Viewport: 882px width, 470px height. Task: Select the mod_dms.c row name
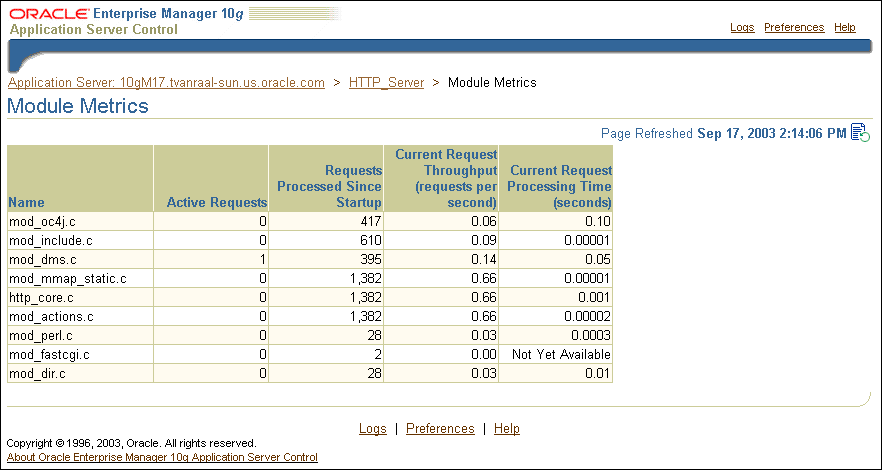coord(43,260)
